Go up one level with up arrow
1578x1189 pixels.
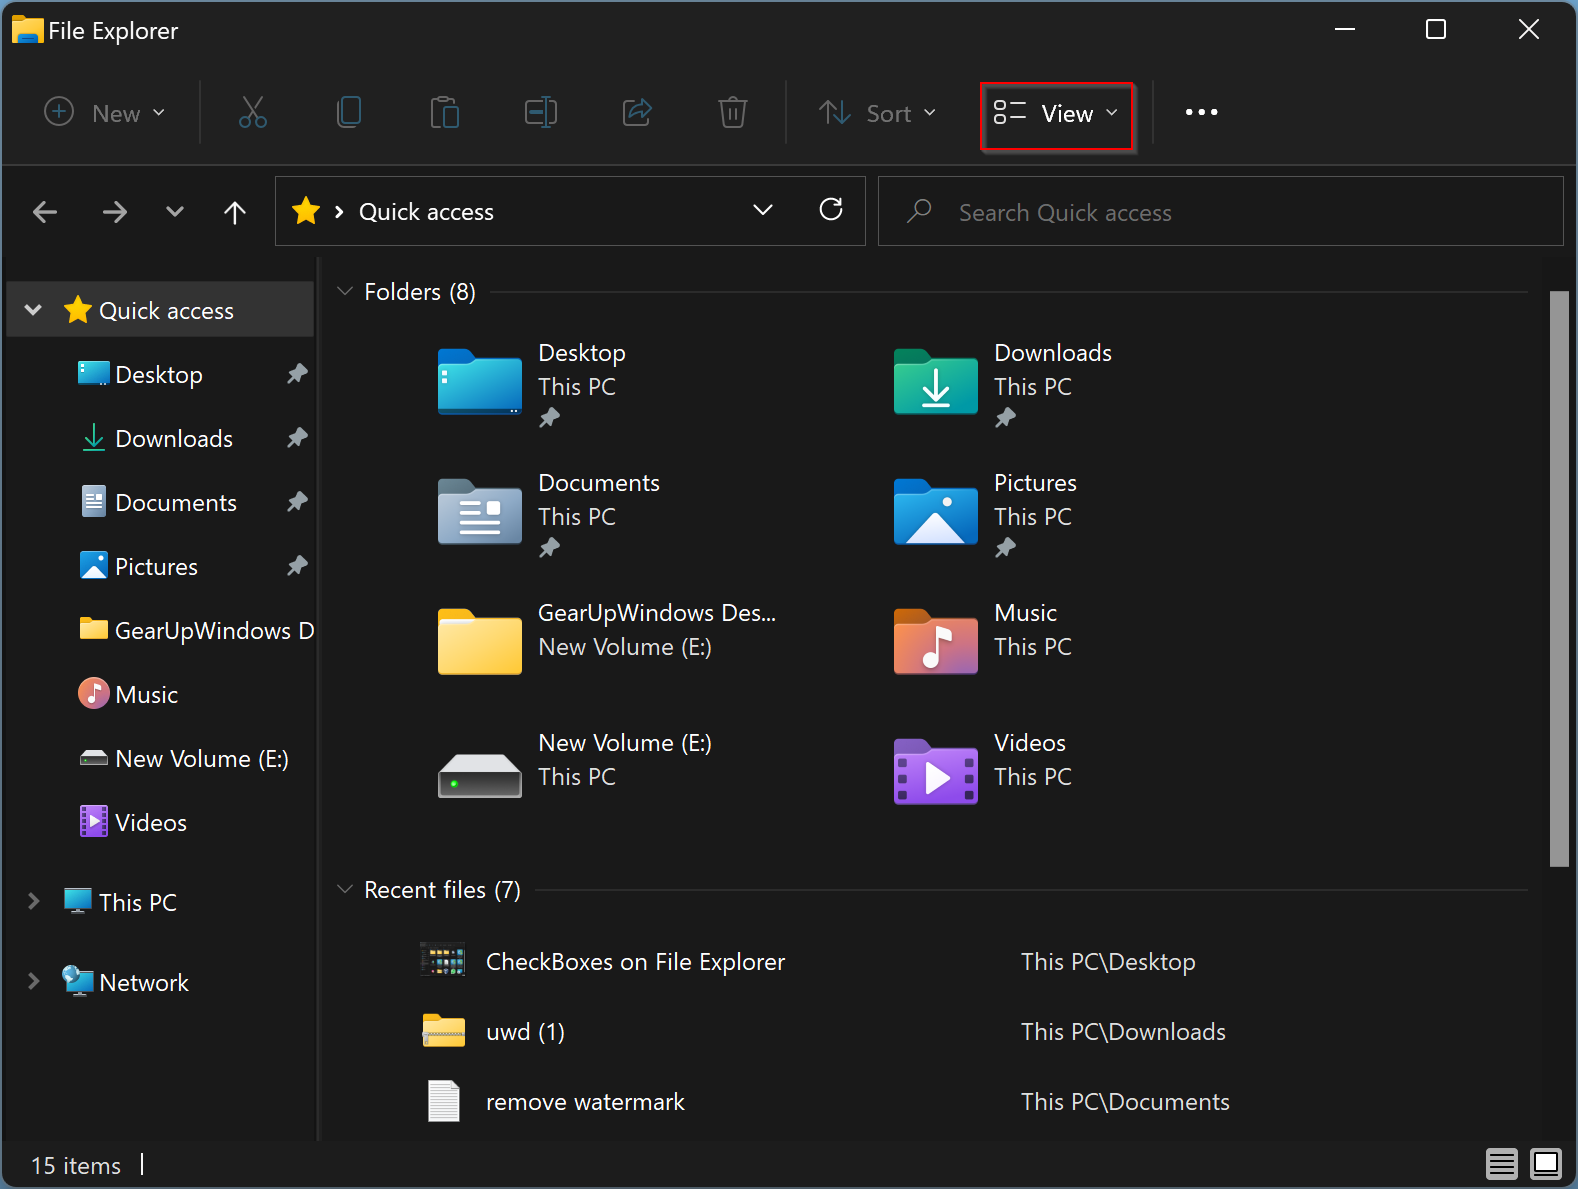235,211
